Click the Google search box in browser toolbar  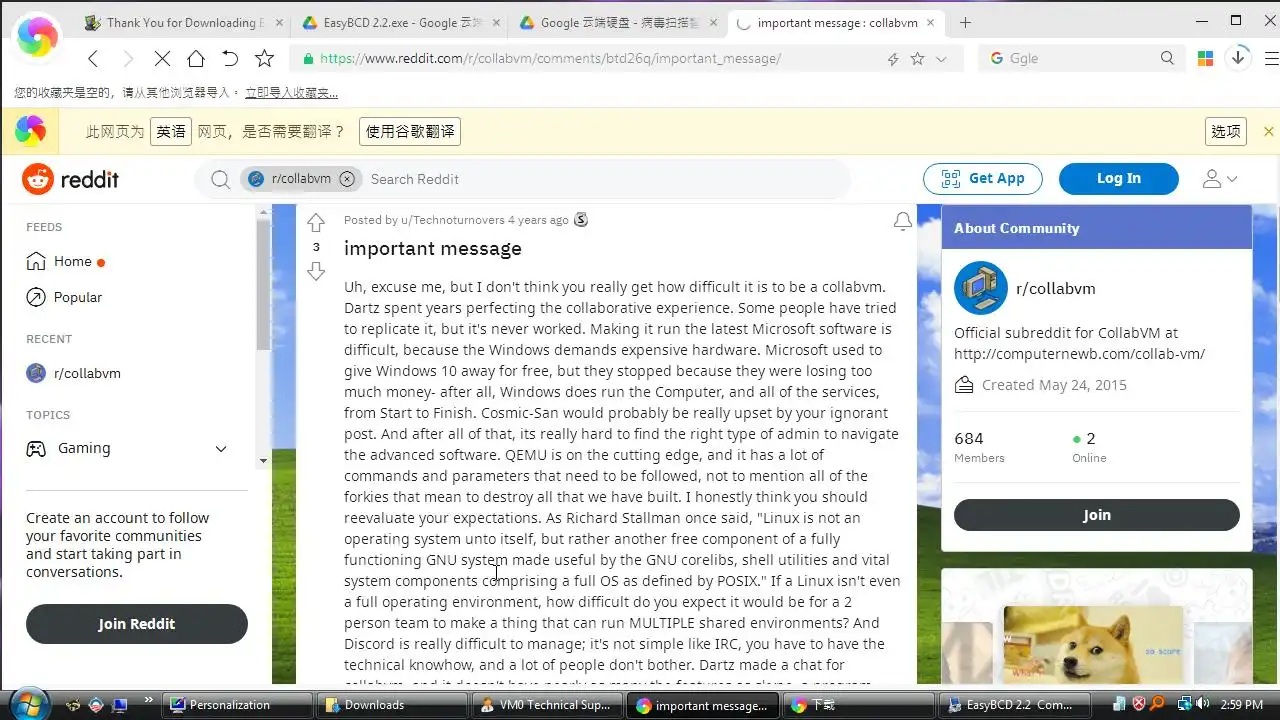[1080, 59]
